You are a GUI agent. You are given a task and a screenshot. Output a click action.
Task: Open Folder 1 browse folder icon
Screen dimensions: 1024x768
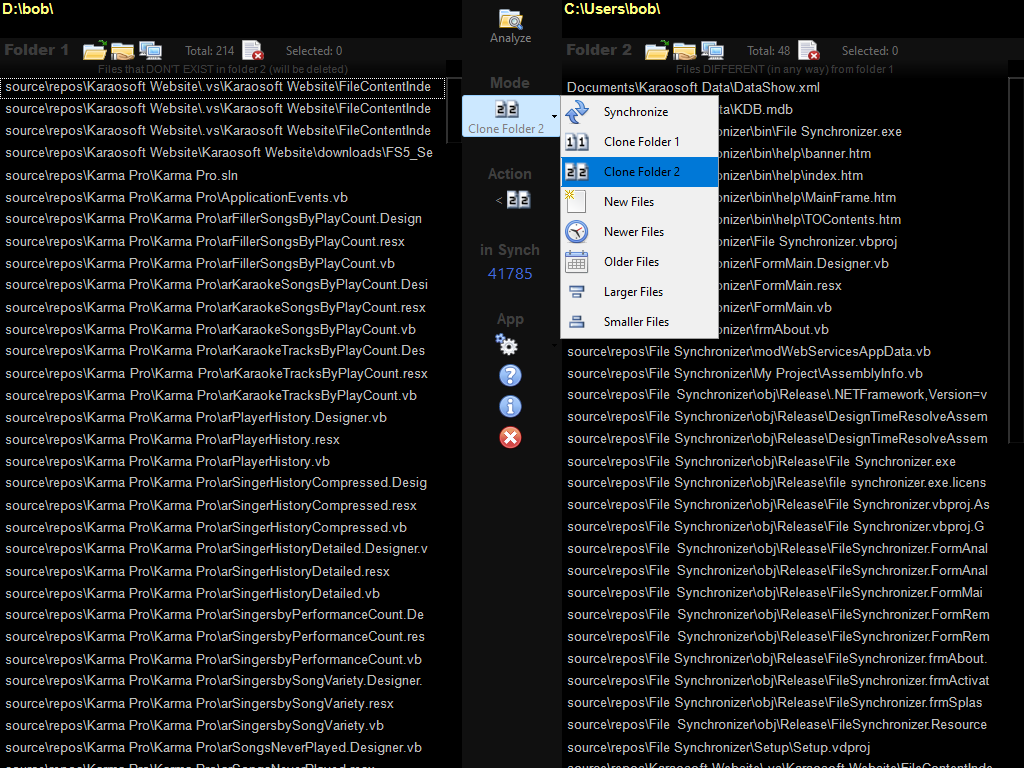point(95,50)
